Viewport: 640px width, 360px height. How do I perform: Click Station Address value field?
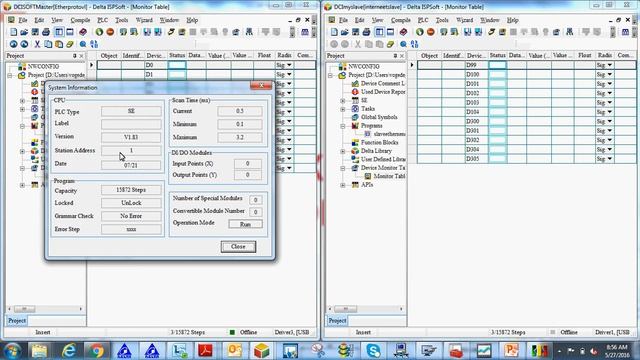point(131,151)
